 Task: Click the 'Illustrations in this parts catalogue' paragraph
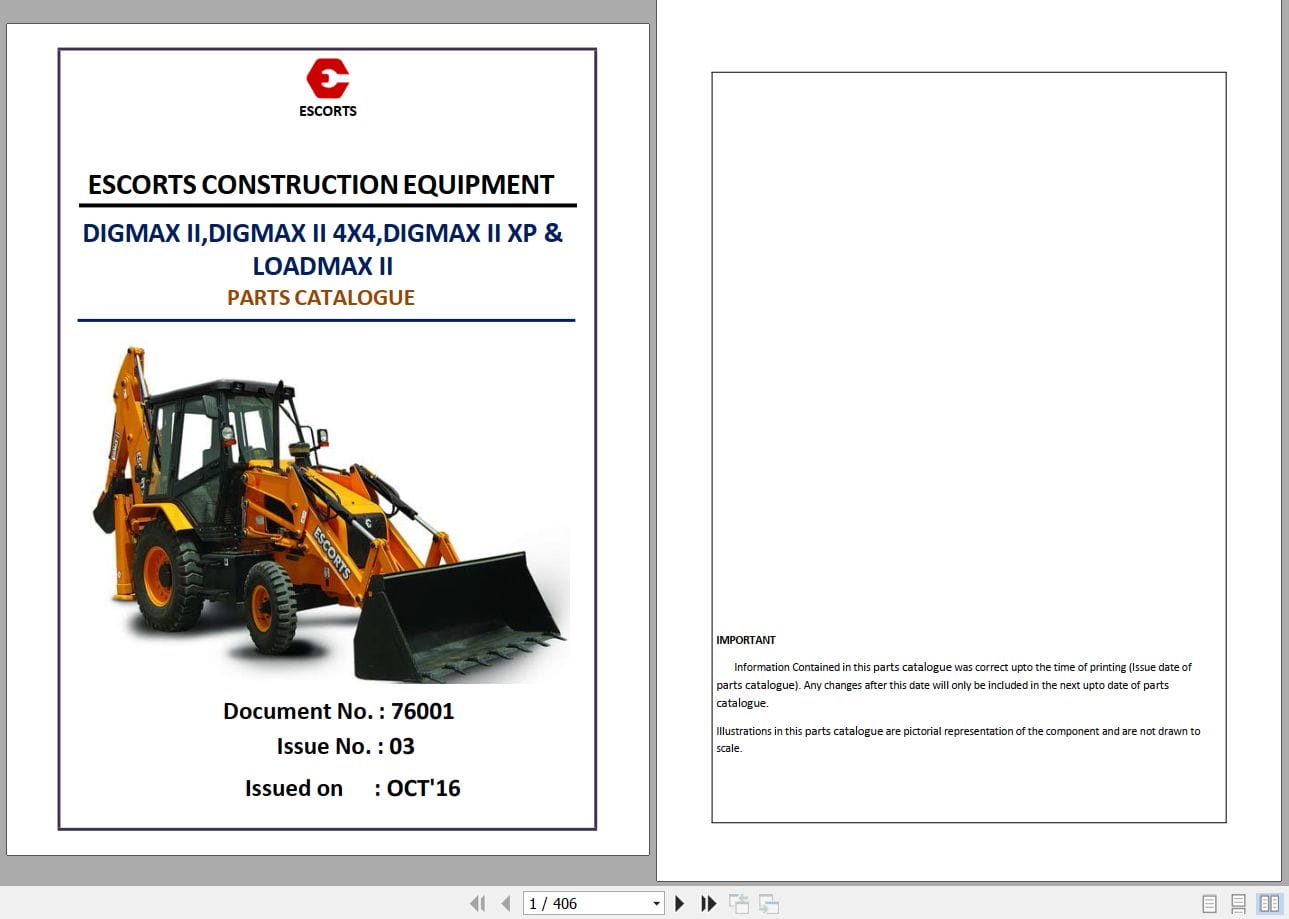pos(958,739)
